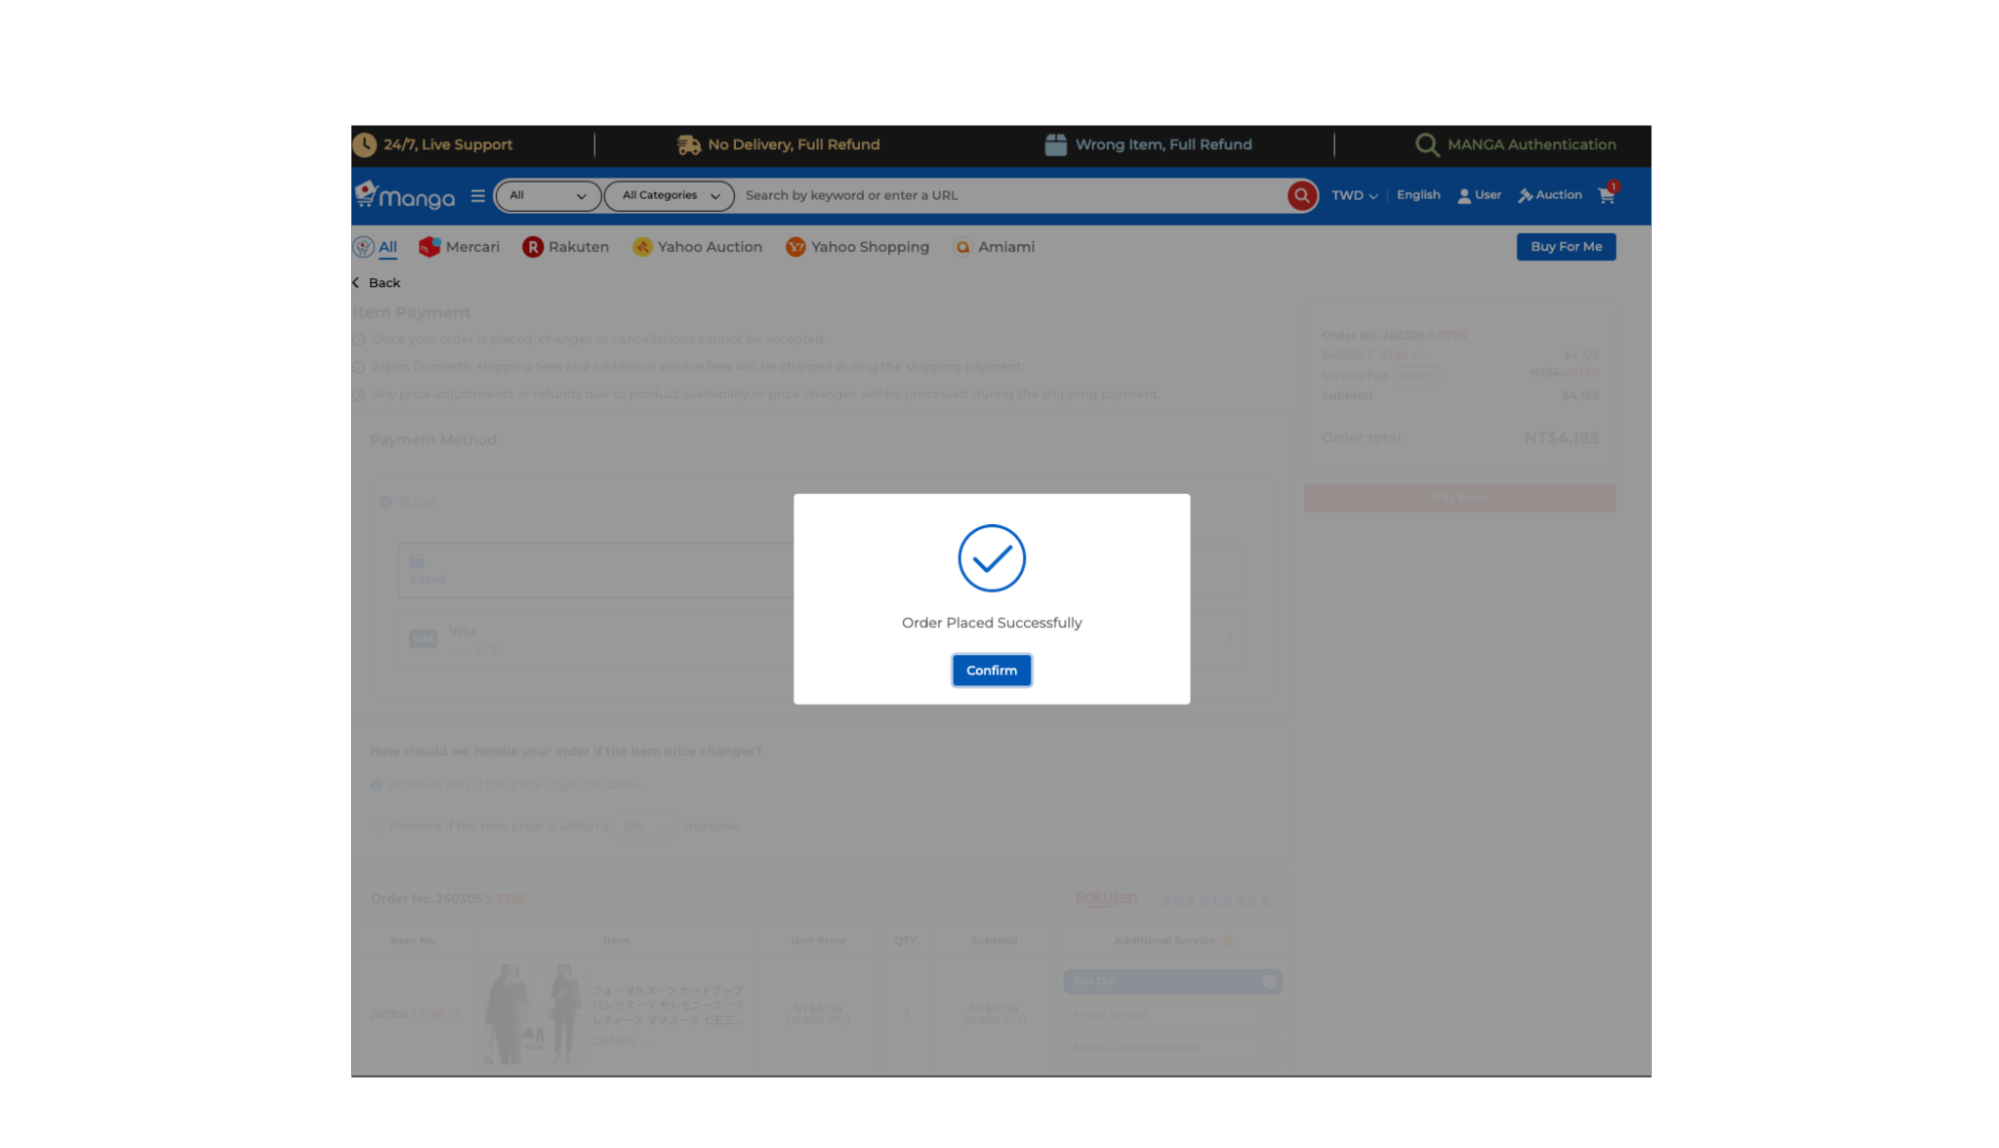Click the Rakuten R icon
Viewport: 1999px width, 1148px height.
tap(533, 247)
